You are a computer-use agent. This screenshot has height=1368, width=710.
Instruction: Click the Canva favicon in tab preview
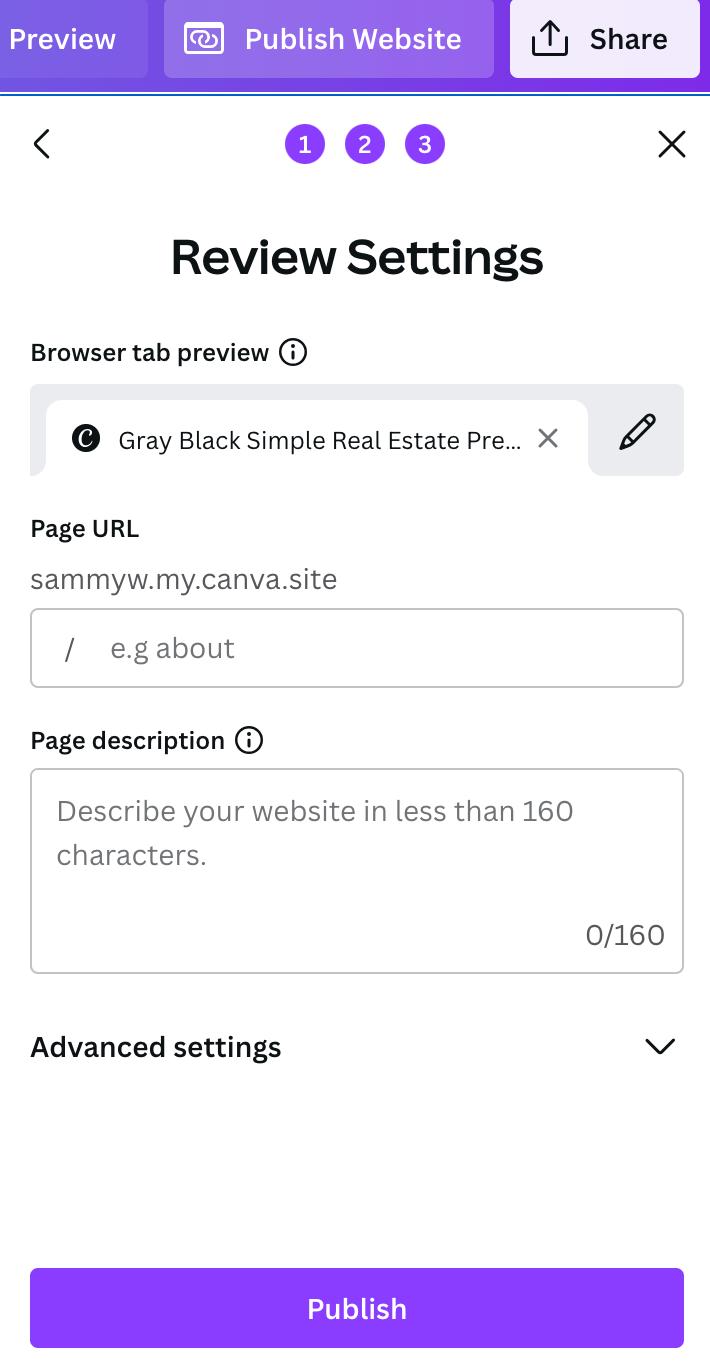tap(86, 438)
